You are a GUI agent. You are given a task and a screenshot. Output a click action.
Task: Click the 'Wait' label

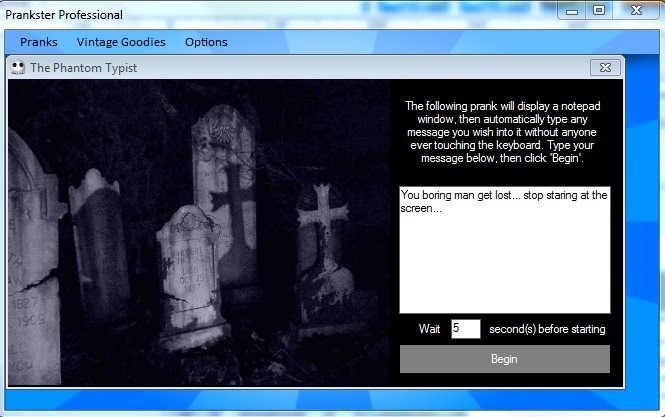(x=429, y=329)
